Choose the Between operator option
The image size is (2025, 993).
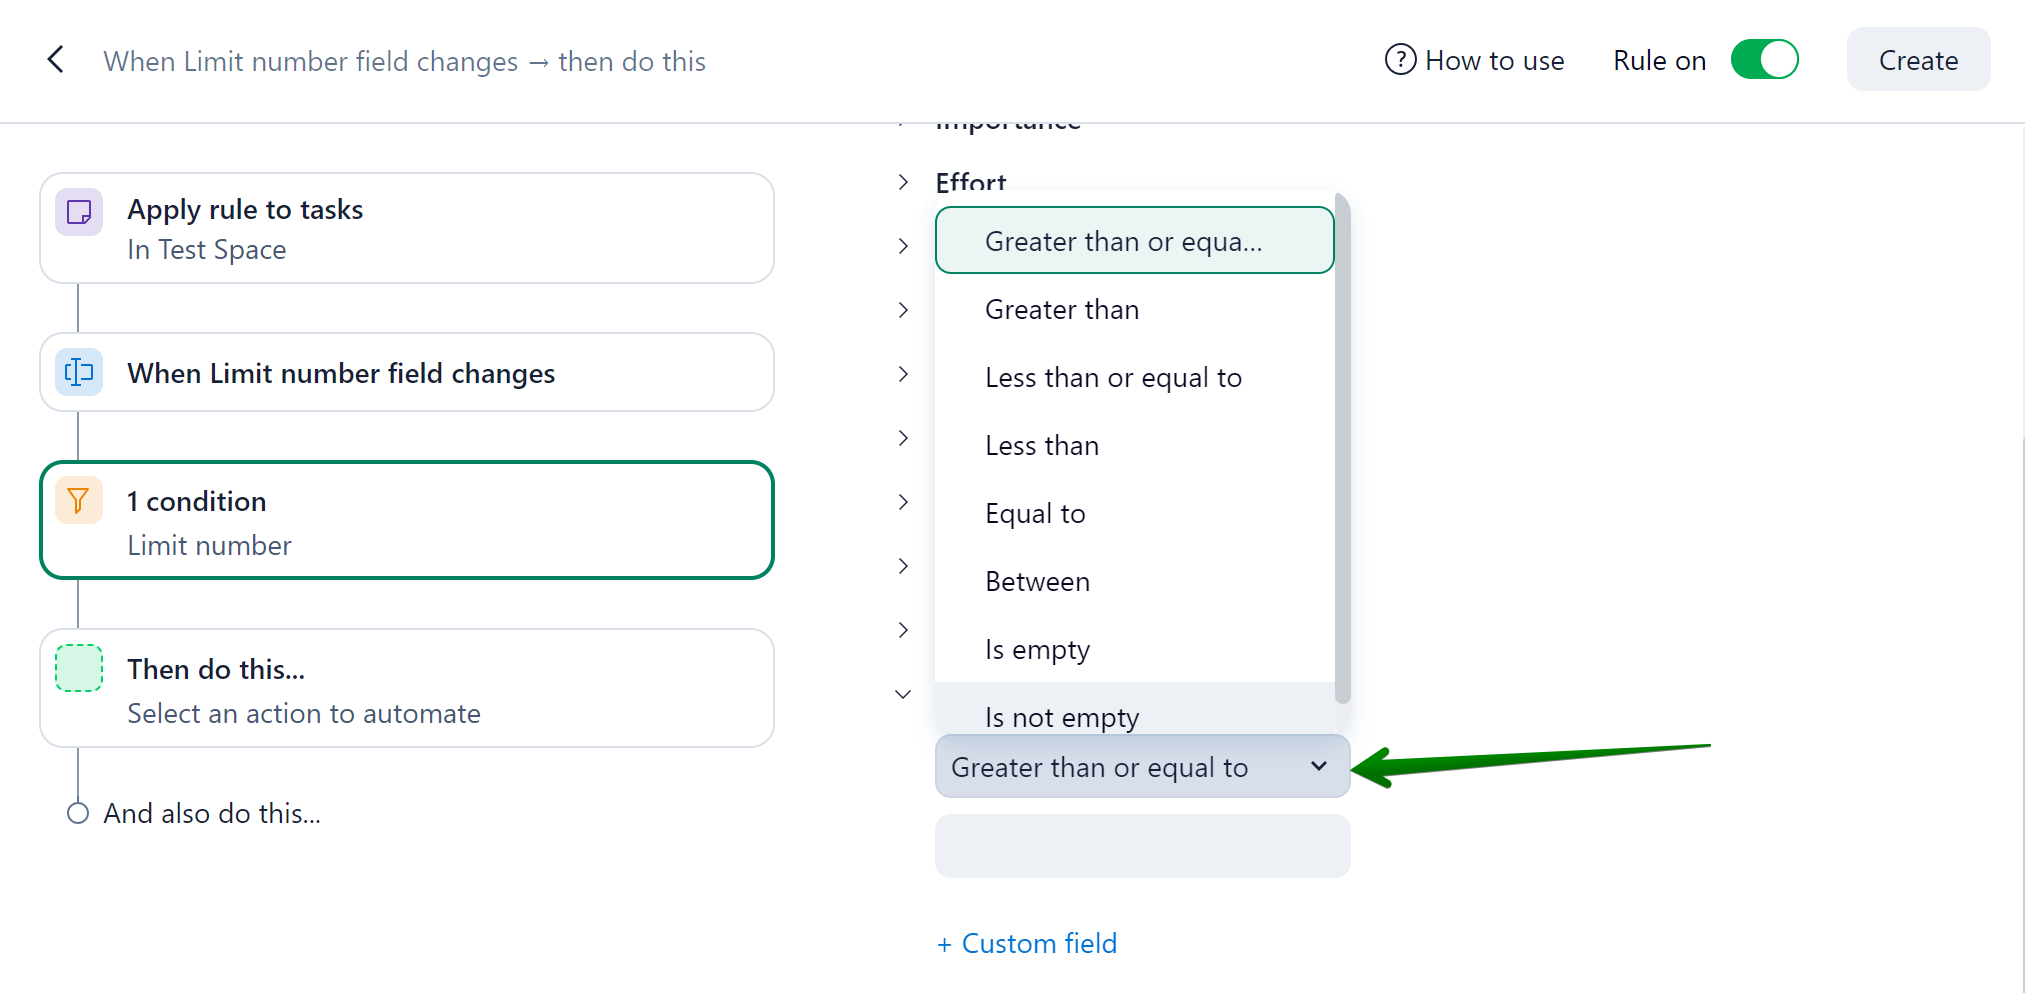pyautogui.click(x=1037, y=582)
